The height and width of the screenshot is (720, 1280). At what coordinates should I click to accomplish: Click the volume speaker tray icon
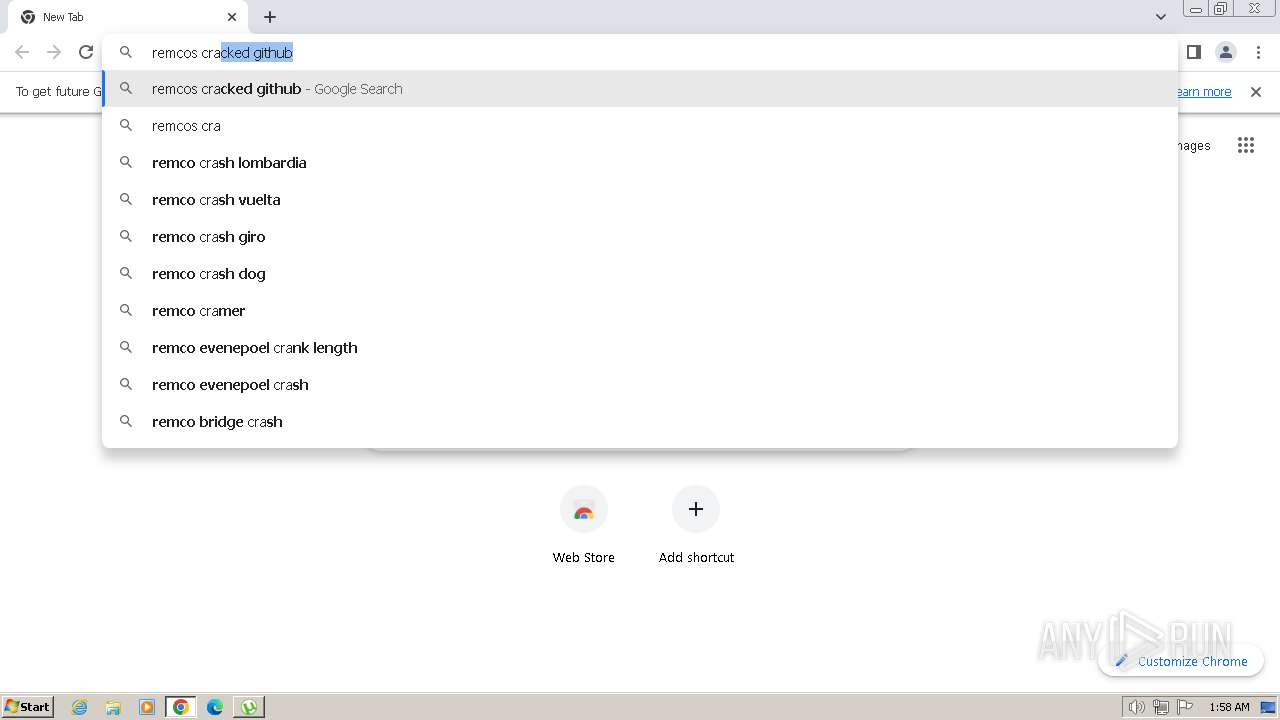[x=1136, y=707]
